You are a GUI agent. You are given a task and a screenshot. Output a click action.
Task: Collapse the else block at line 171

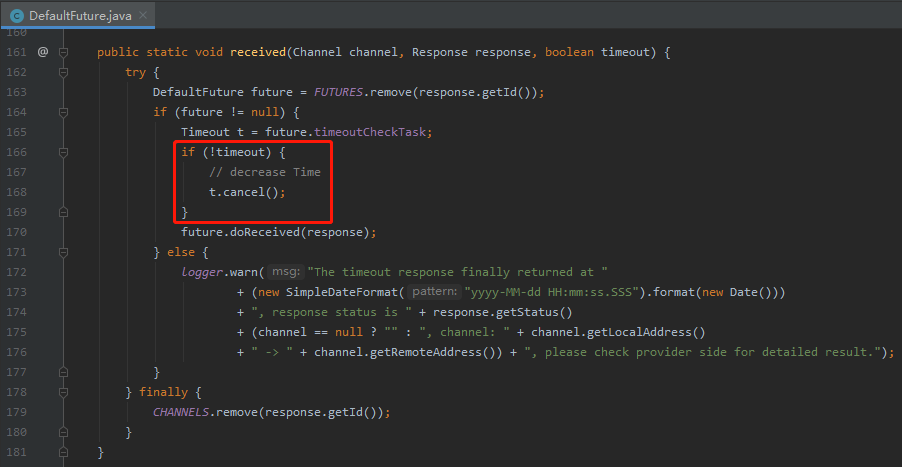point(64,252)
